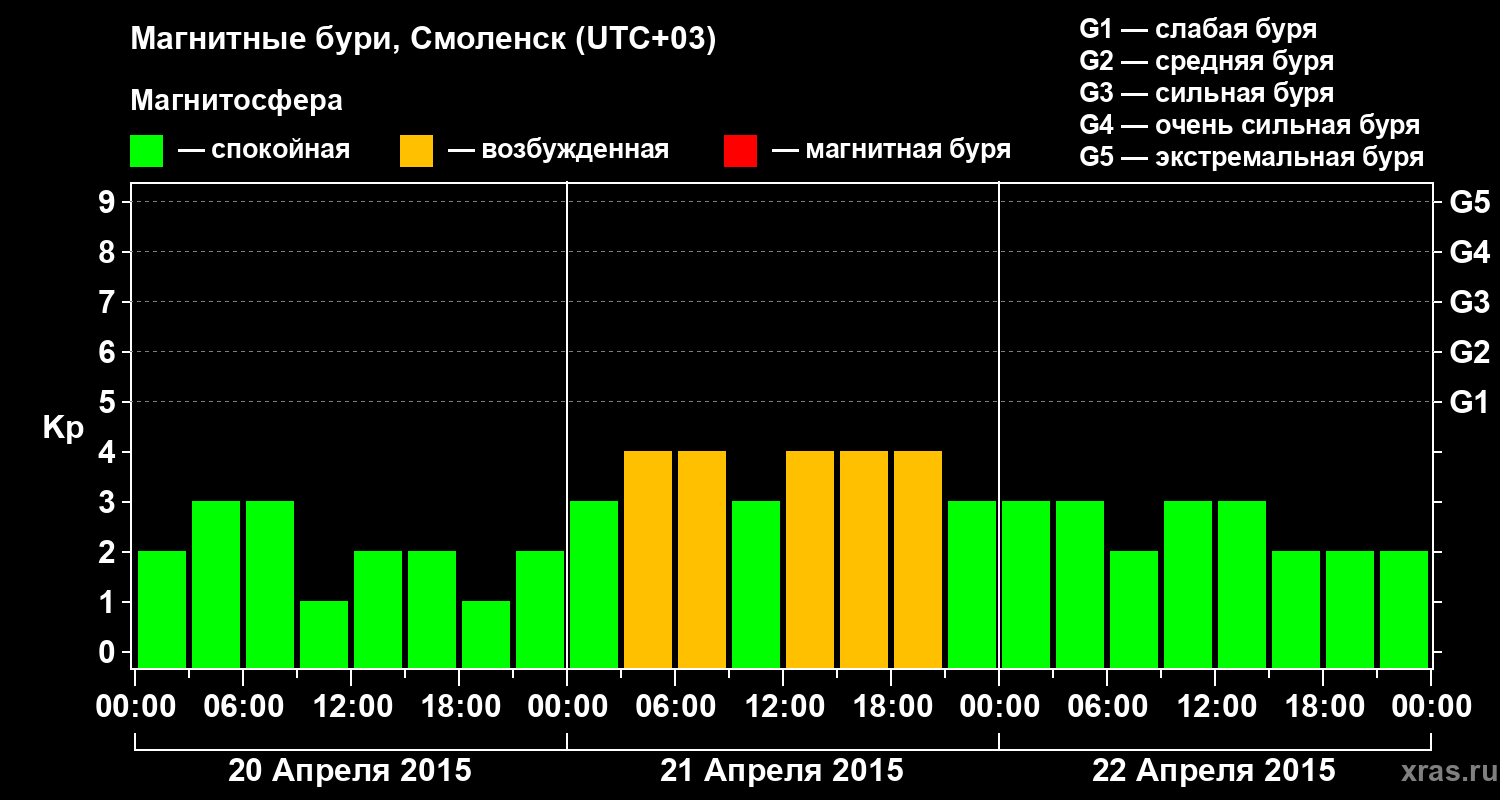The image size is (1500, 800).
Task: Click the '0' value on the Kp axis
Action: pos(109,652)
